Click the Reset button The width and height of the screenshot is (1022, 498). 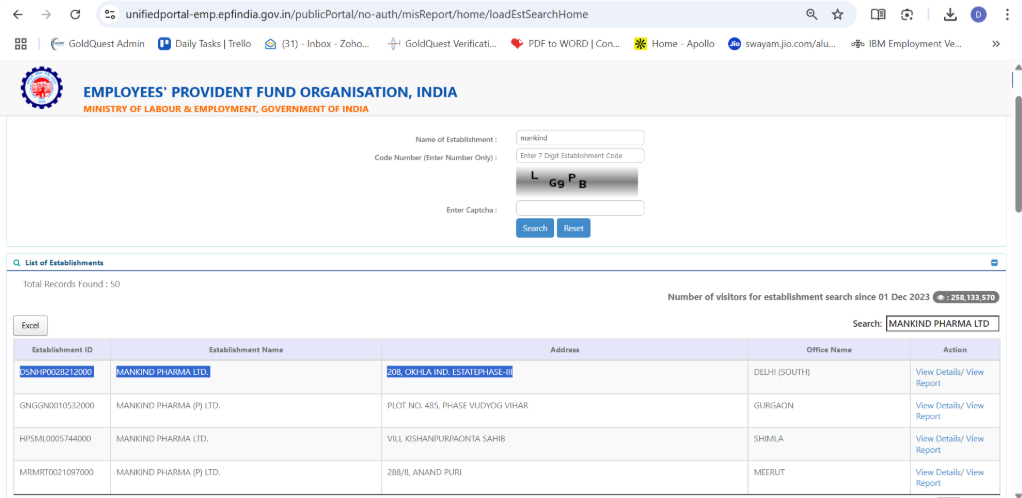[573, 228]
